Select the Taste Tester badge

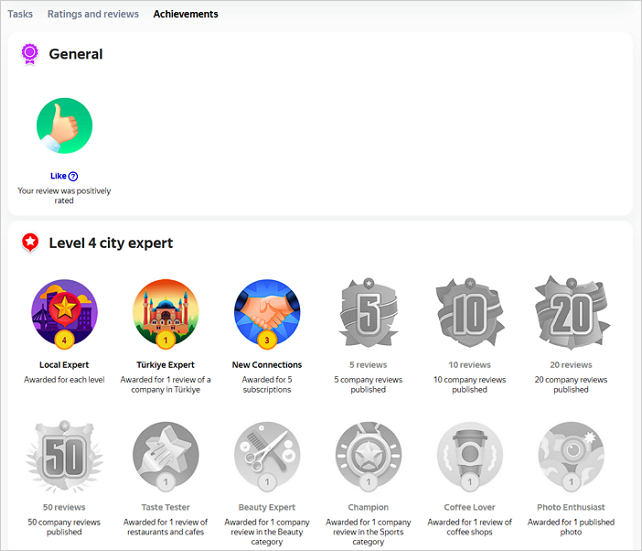[x=165, y=455]
